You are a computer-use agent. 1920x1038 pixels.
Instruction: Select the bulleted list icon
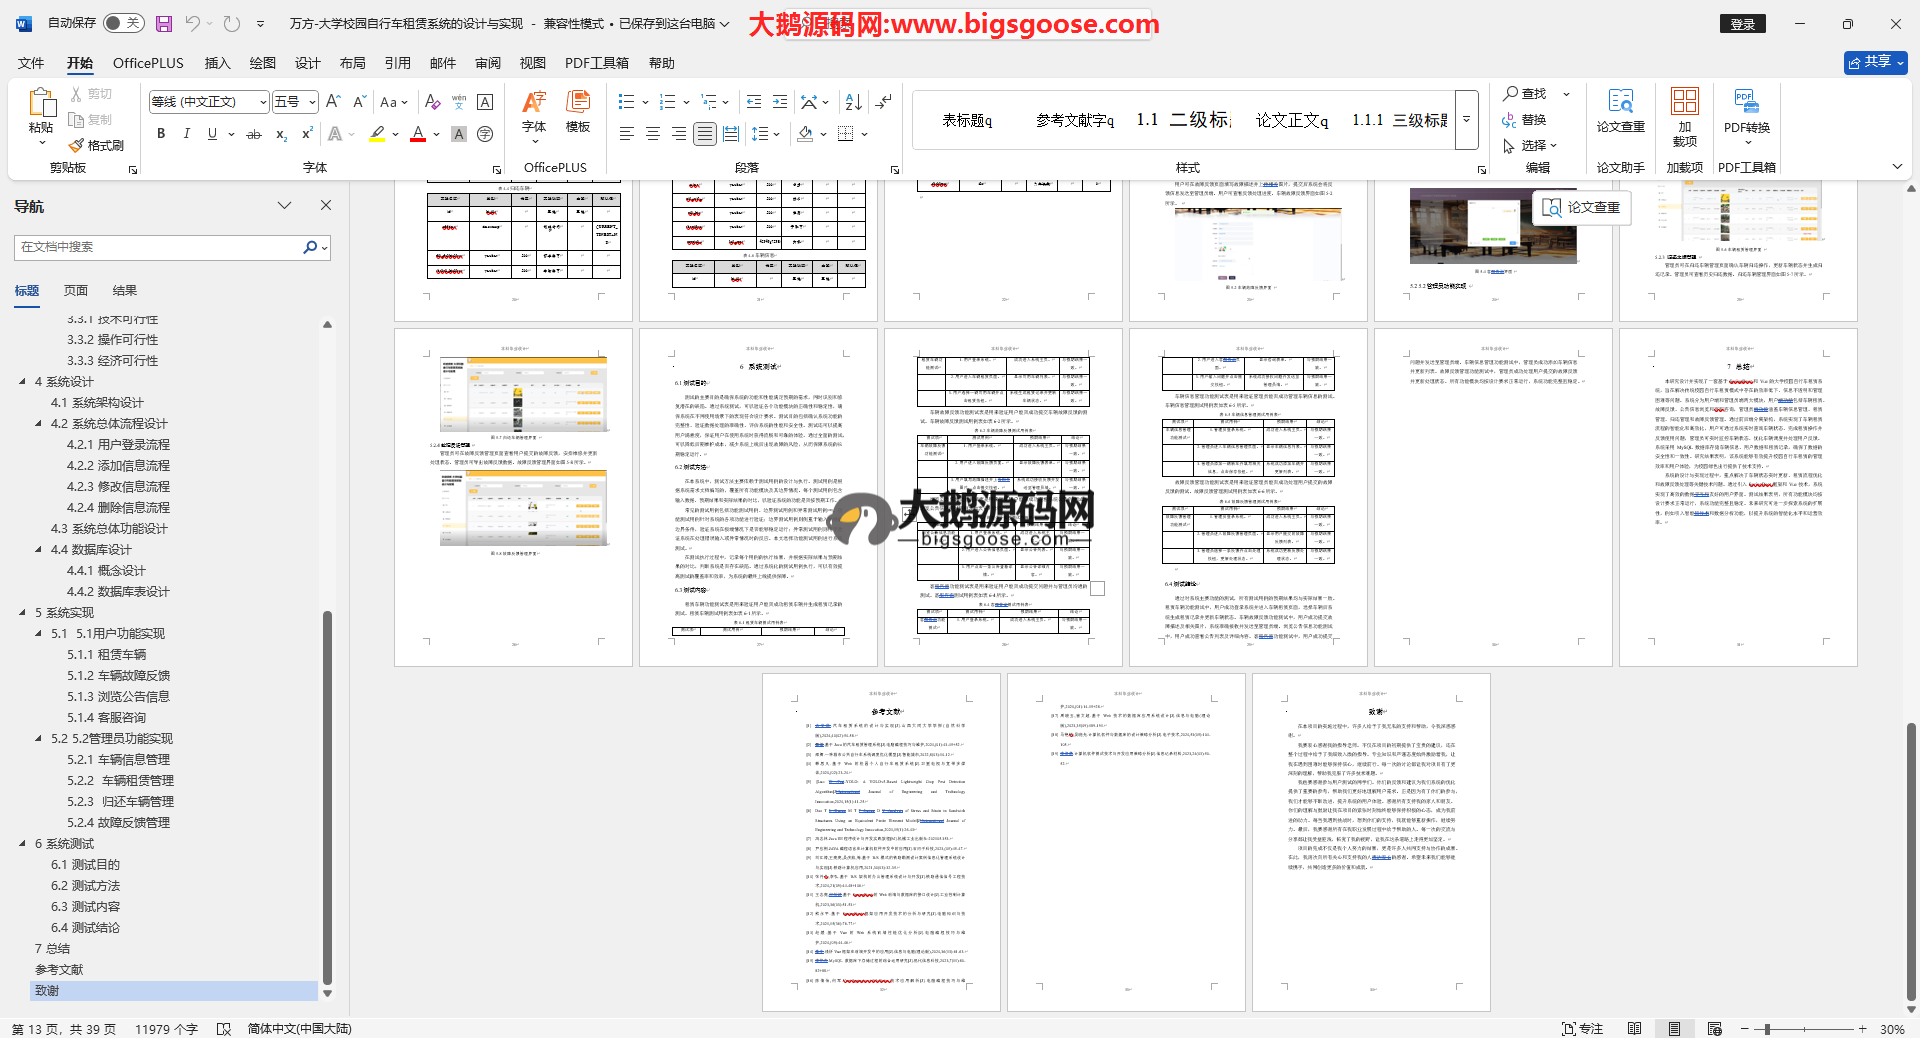(x=626, y=102)
